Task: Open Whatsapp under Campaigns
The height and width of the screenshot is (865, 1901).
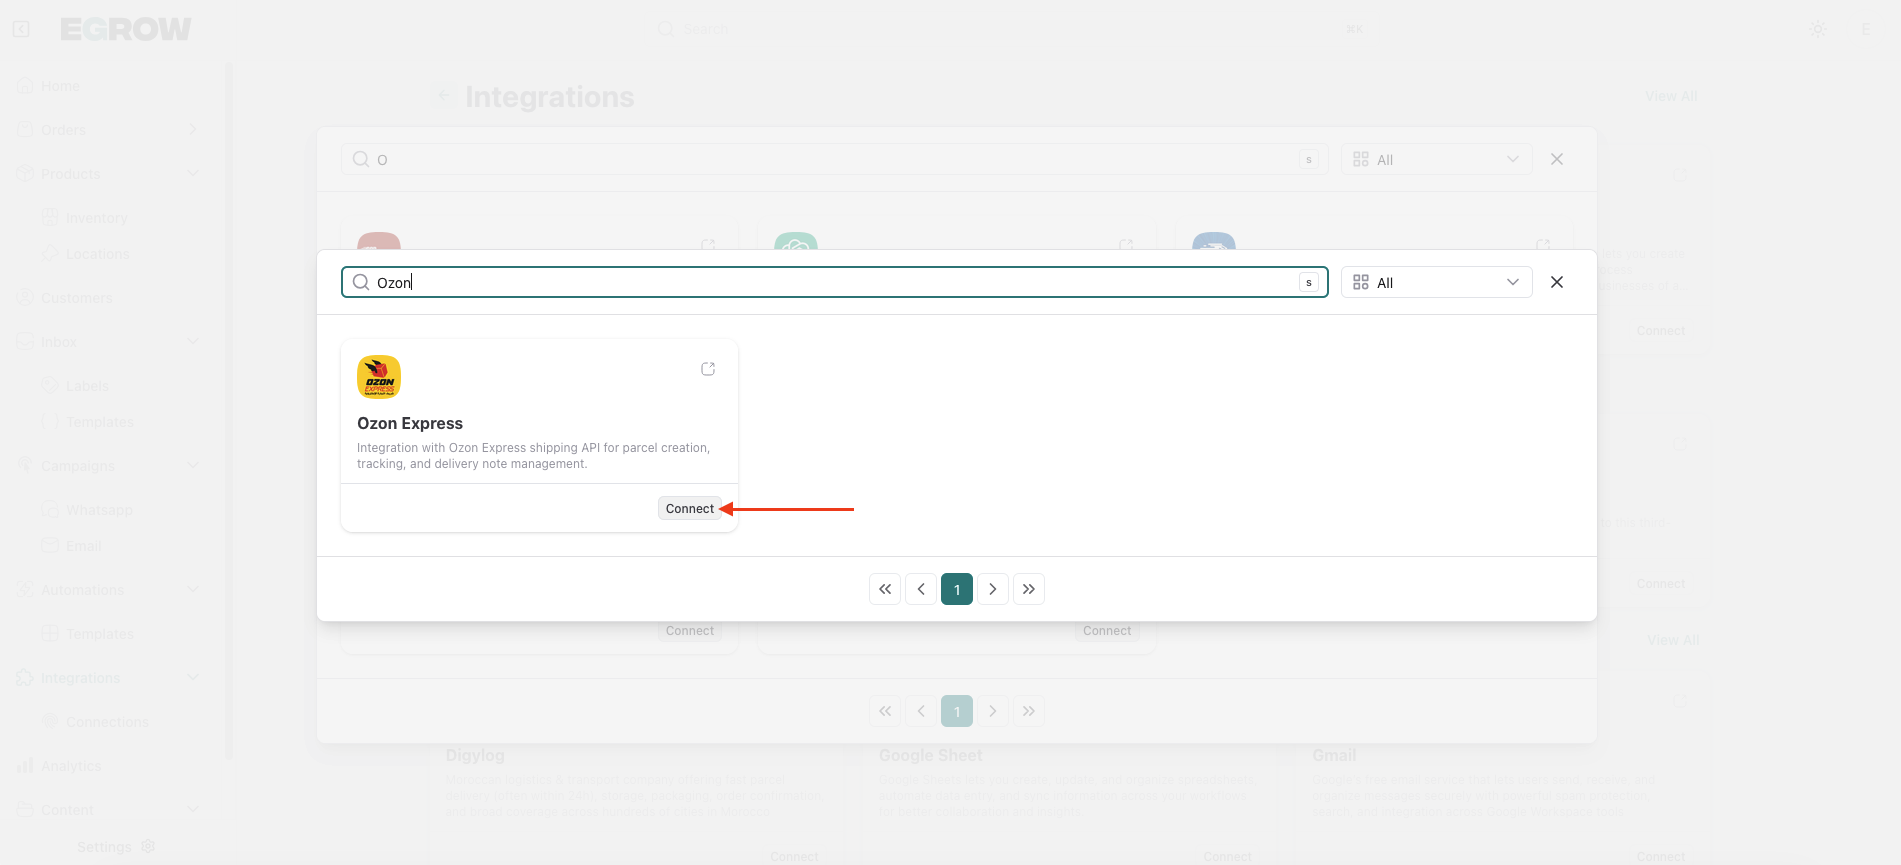Action: [99, 510]
